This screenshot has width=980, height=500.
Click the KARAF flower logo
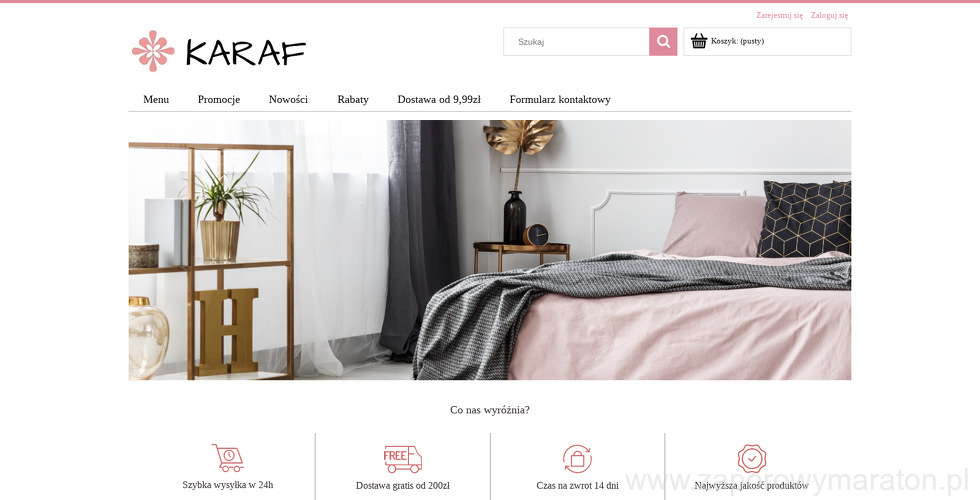click(153, 51)
